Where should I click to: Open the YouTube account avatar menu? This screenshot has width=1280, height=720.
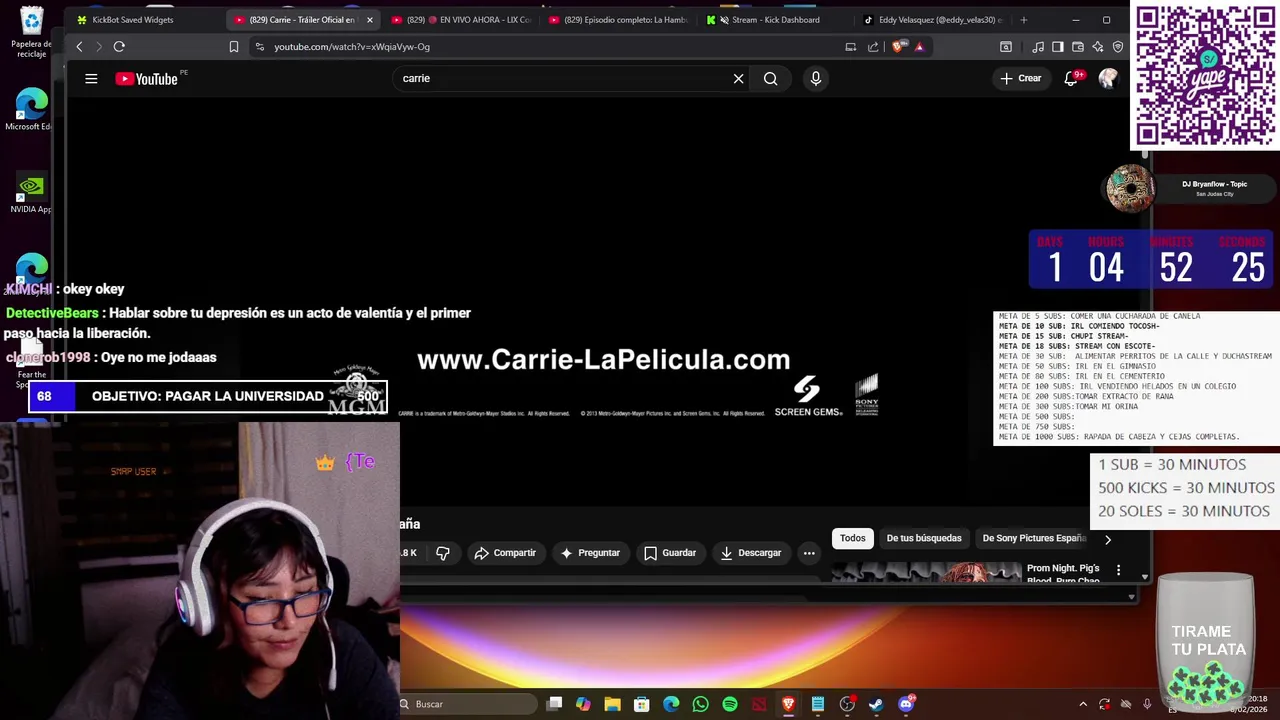point(1108,79)
